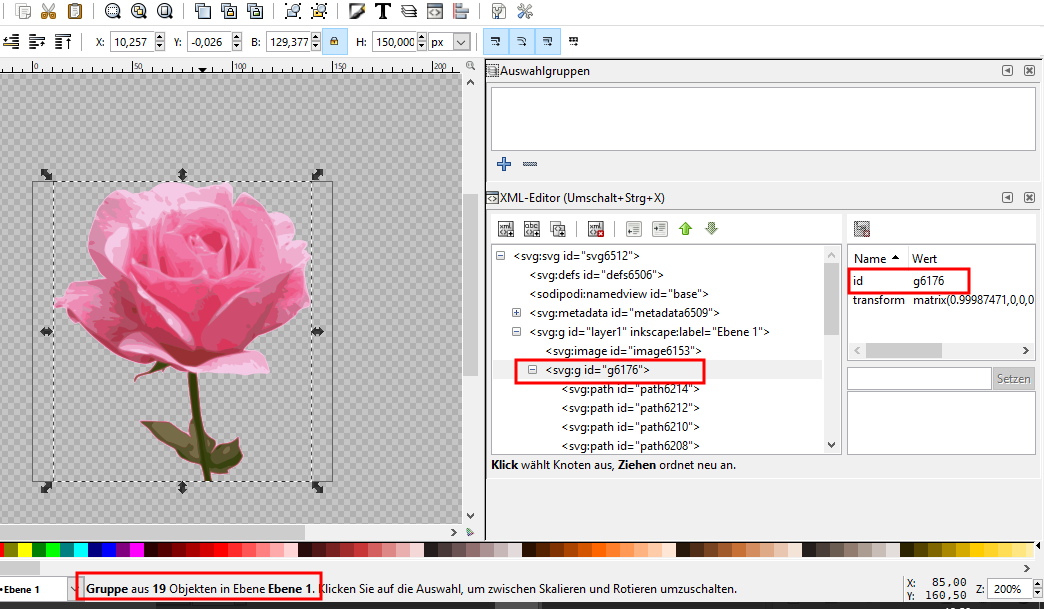Delete attribute icon in attribute panel
This screenshot has height=609, width=1044.
click(x=862, y=229)
